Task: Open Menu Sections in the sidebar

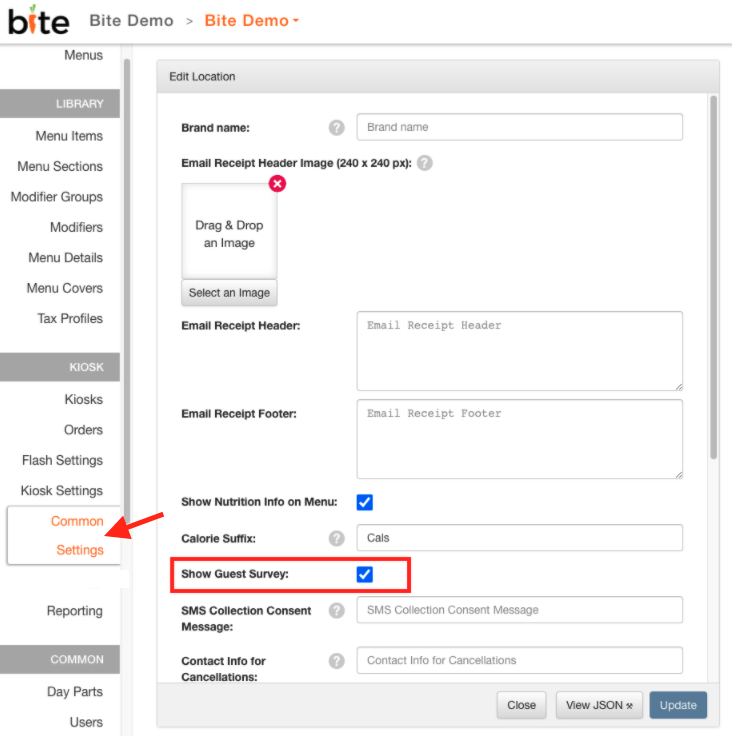Action: 60,167
